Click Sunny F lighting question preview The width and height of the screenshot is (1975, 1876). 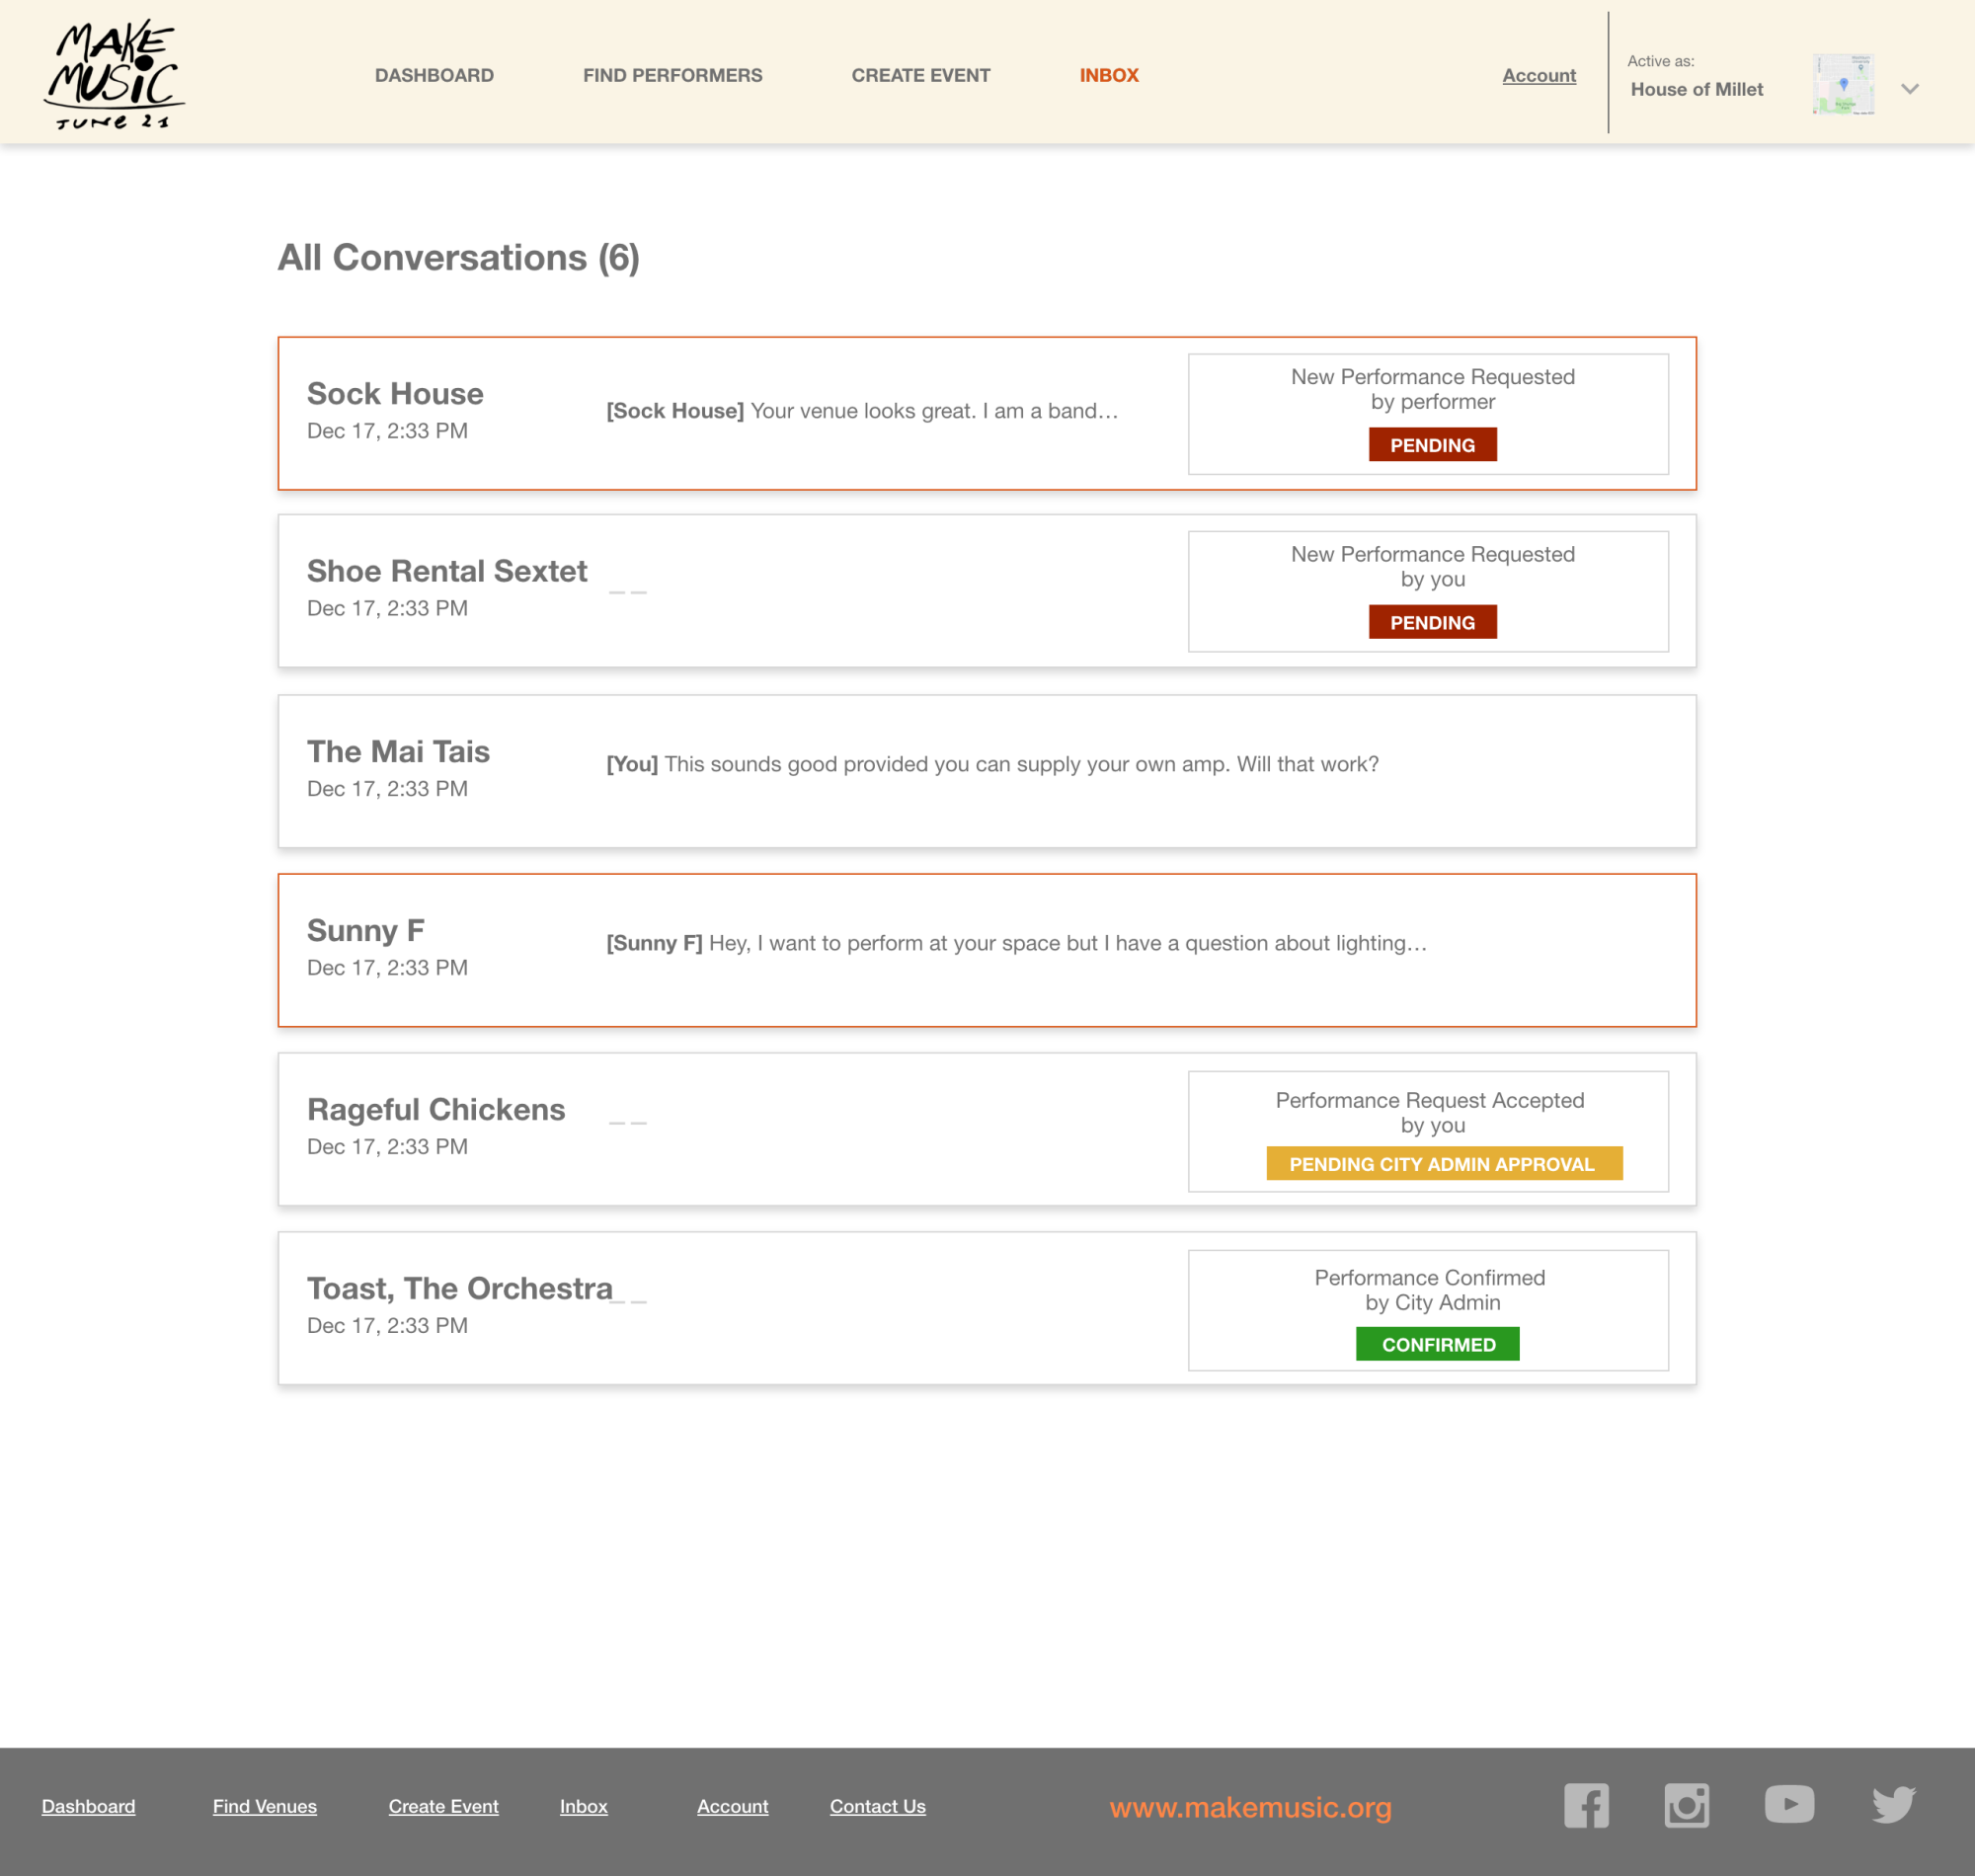pyautogui.click(x=1016, y=943)
